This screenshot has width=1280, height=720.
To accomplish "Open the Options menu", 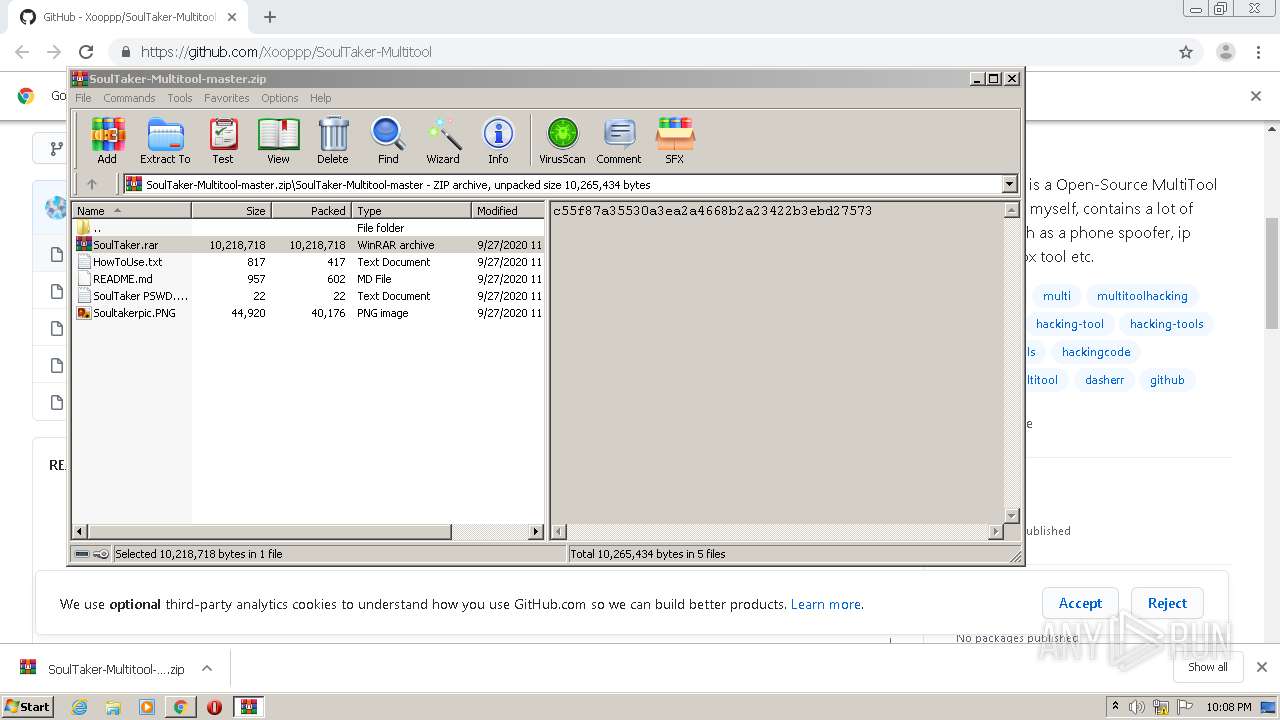I will coord(280,98).
